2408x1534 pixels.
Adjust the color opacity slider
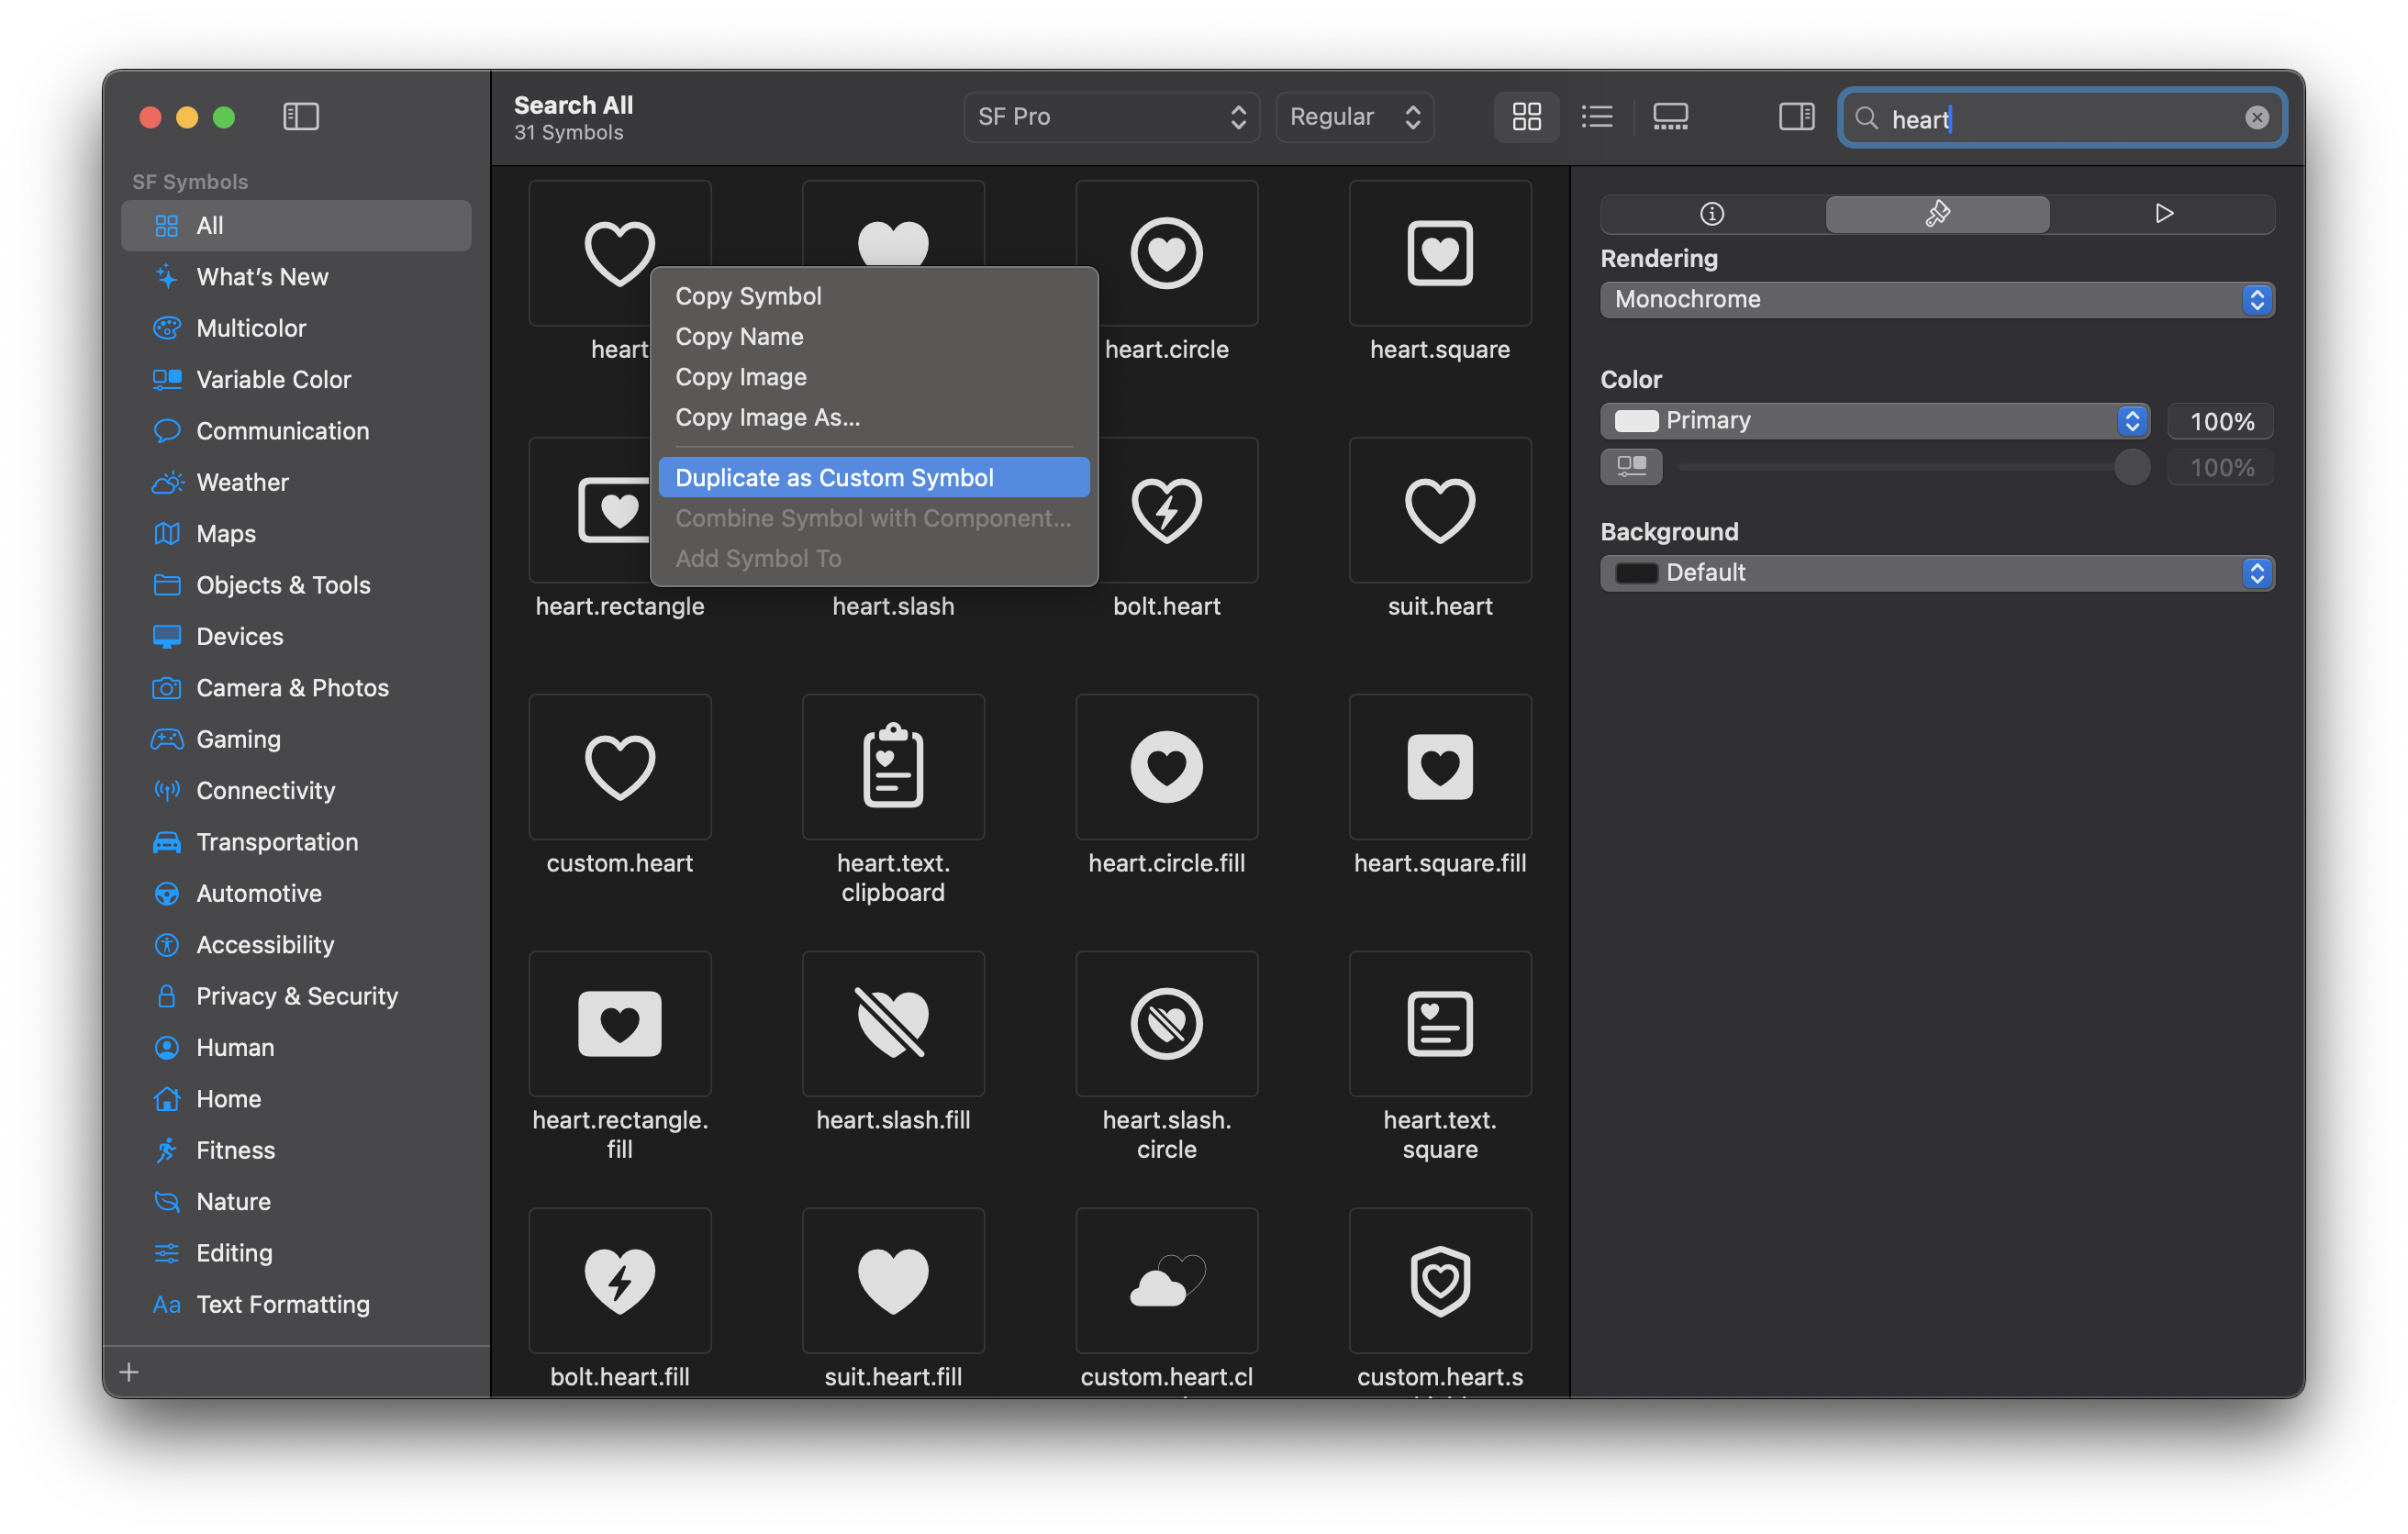point(2131,467)
